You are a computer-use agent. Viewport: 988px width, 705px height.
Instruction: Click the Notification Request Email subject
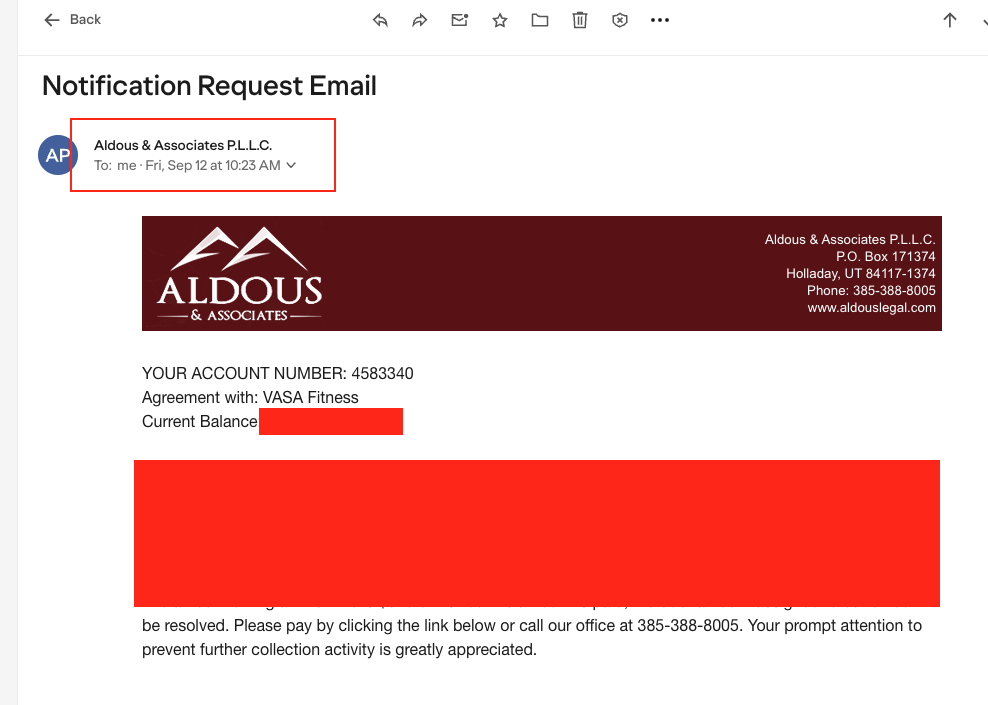(x=209, y=86)
